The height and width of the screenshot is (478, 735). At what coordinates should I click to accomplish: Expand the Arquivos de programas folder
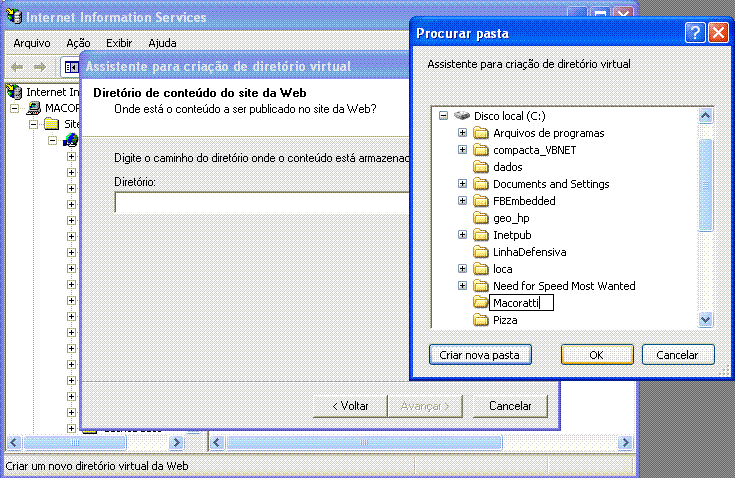pos(462,133)
